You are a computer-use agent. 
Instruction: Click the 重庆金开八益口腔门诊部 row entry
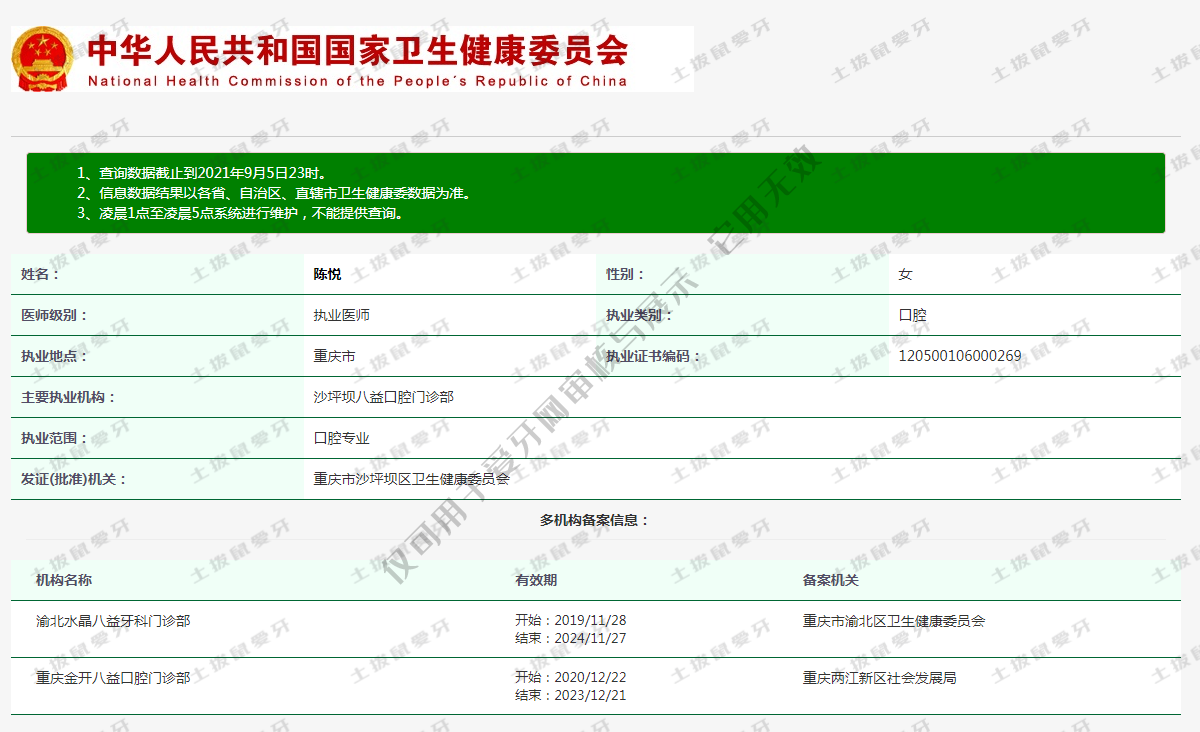pyautogui.click(x=113, y=678)
